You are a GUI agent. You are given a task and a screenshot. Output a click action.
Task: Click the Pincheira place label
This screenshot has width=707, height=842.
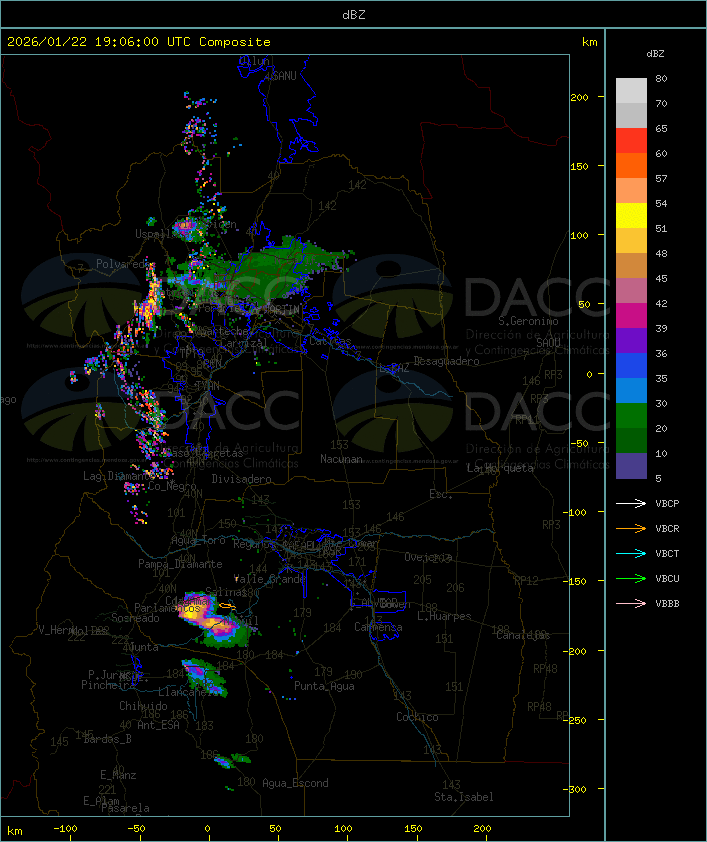tap(108, 685)
